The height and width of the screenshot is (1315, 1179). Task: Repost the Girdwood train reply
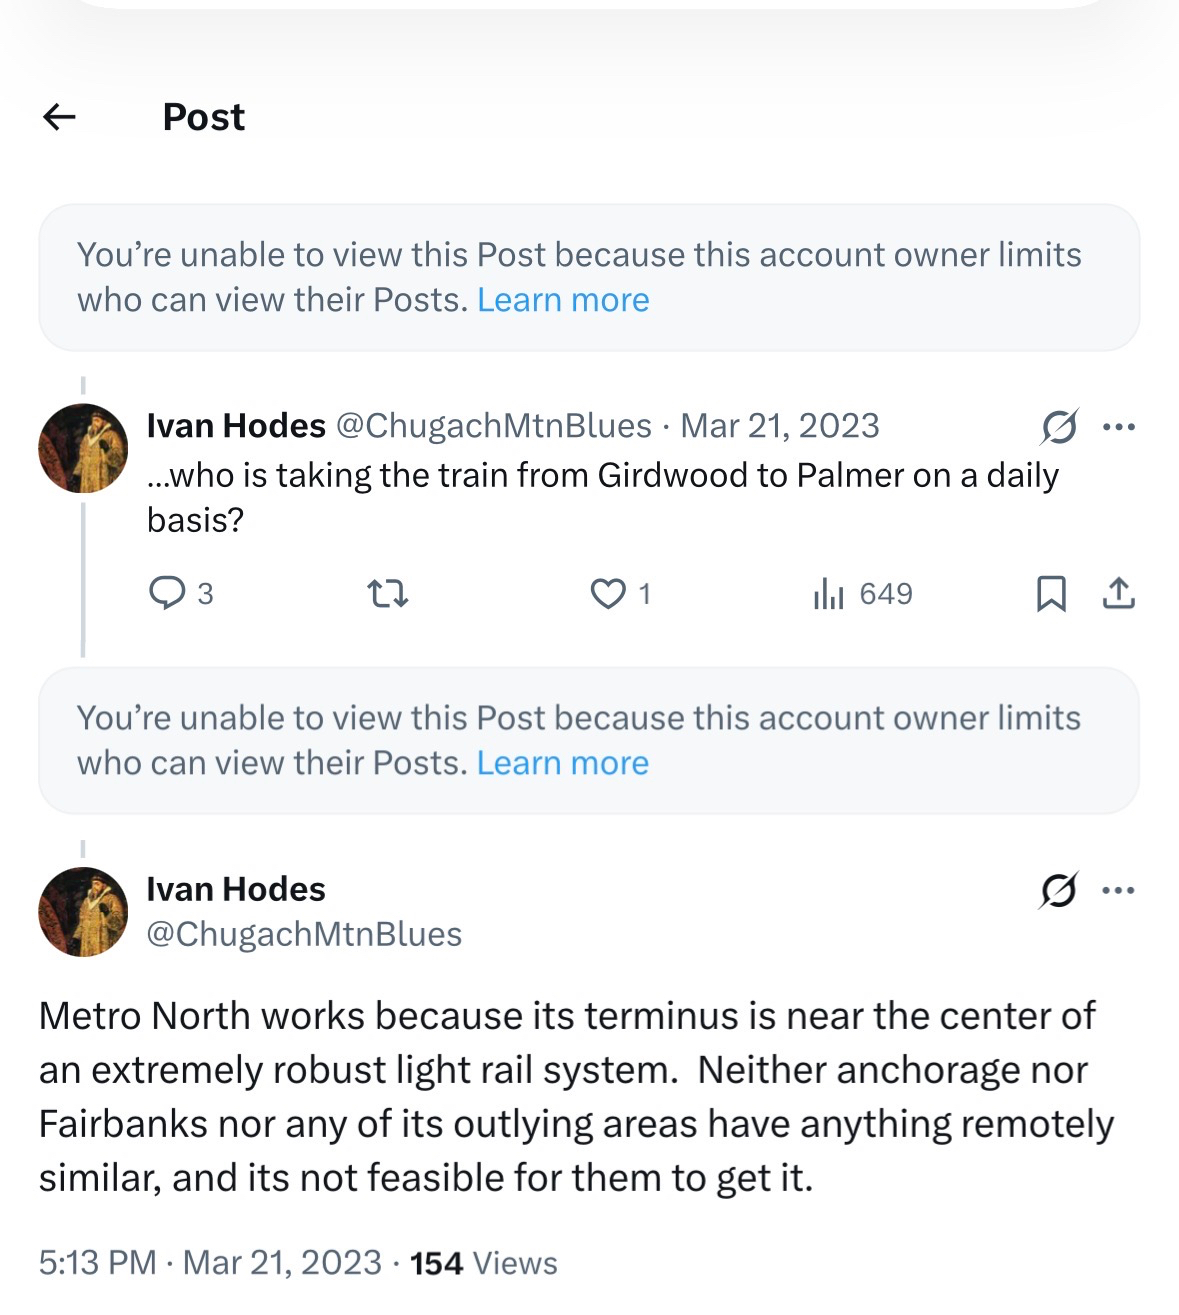tap(388, 594)
